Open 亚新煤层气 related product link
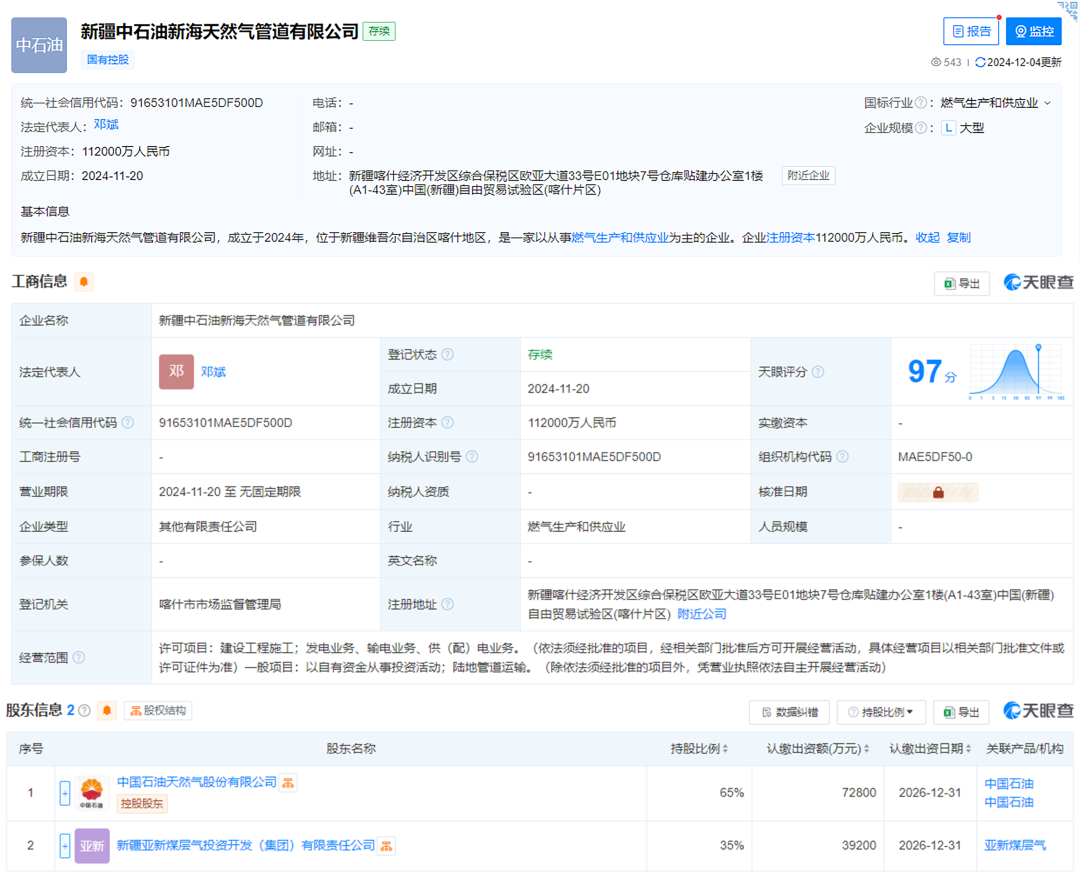Screen dimensions: 1080x875 [1015, 845]
